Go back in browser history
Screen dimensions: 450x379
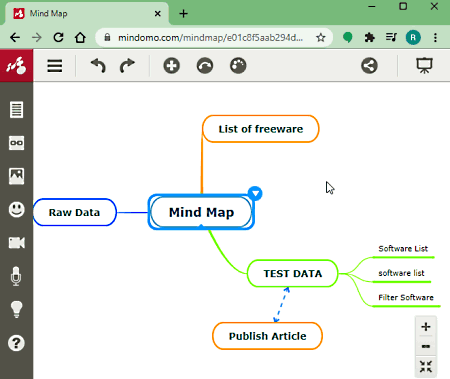[x=15, y=37]
